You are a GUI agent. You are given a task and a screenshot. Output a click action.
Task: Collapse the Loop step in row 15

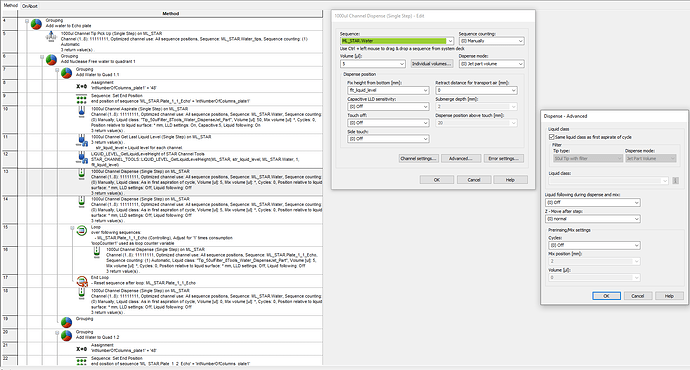tap(72, 228)
